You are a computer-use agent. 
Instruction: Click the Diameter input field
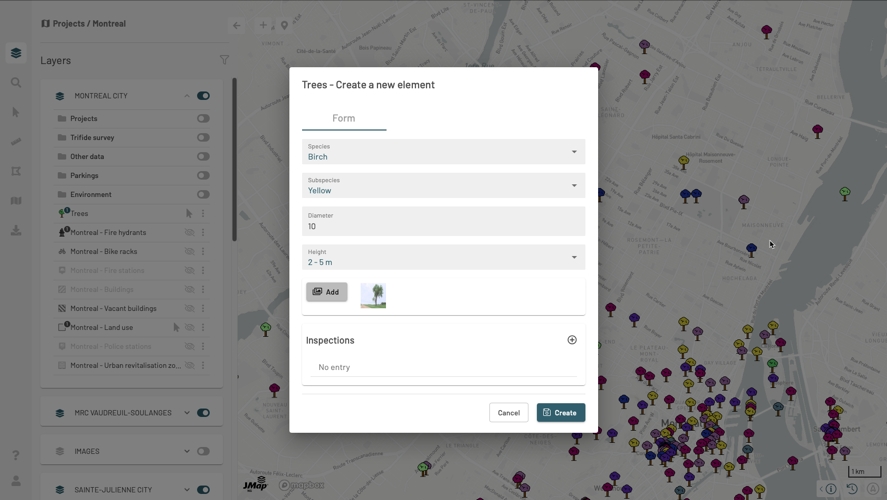click(443, 222)
